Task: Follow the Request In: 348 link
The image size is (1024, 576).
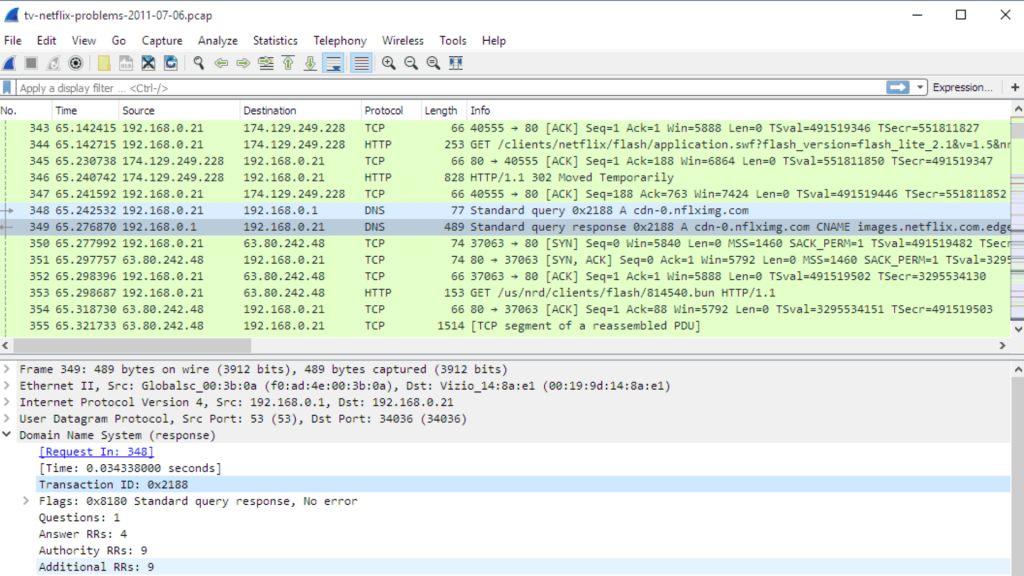Action: coord(95,451)
